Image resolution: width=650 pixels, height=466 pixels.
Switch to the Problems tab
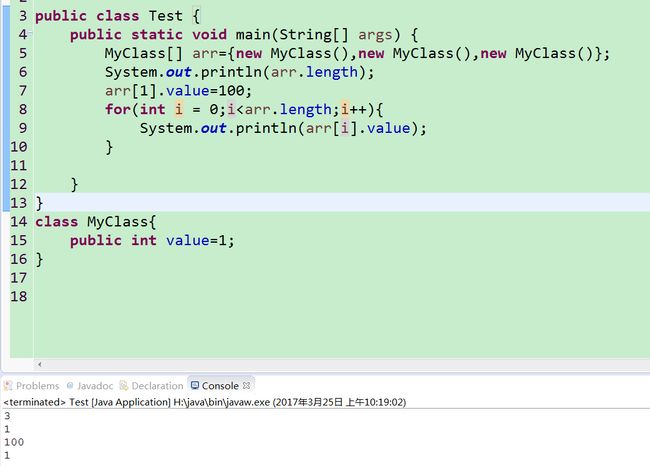(x=37, y=386)
